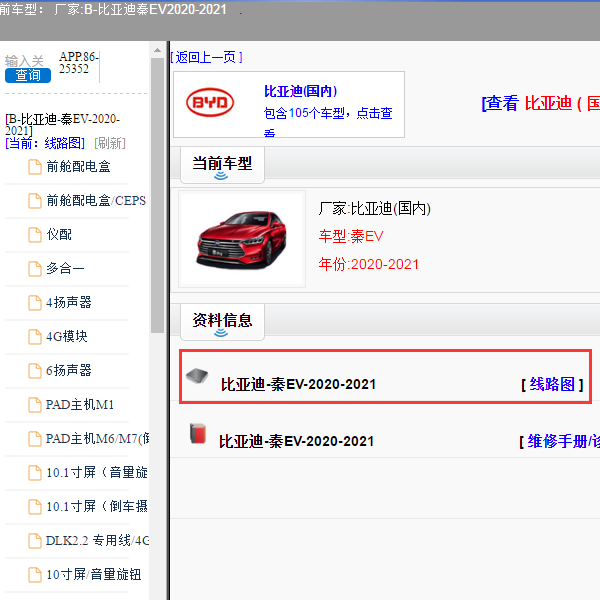
Task: Click 比亚迪-秦EV-2020-2021 title in 维修手册 row
Action: coord(297,442)
